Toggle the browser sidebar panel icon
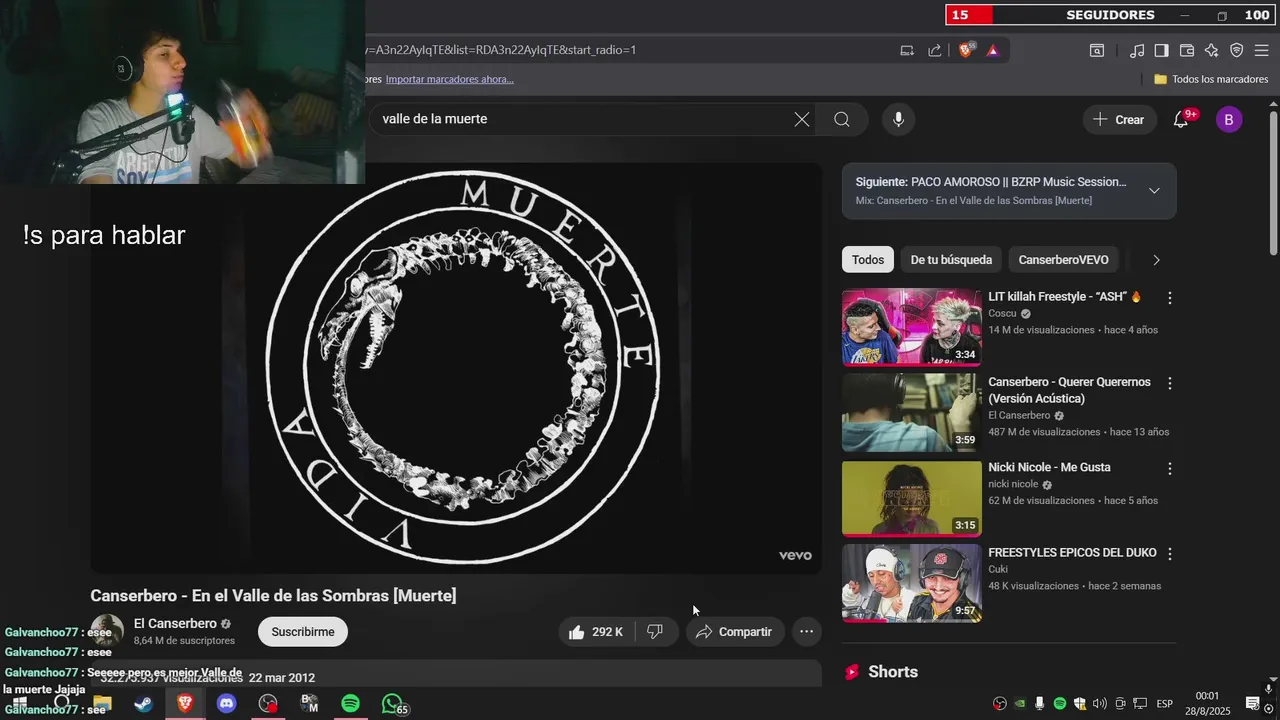 [x=1161, y=50]
